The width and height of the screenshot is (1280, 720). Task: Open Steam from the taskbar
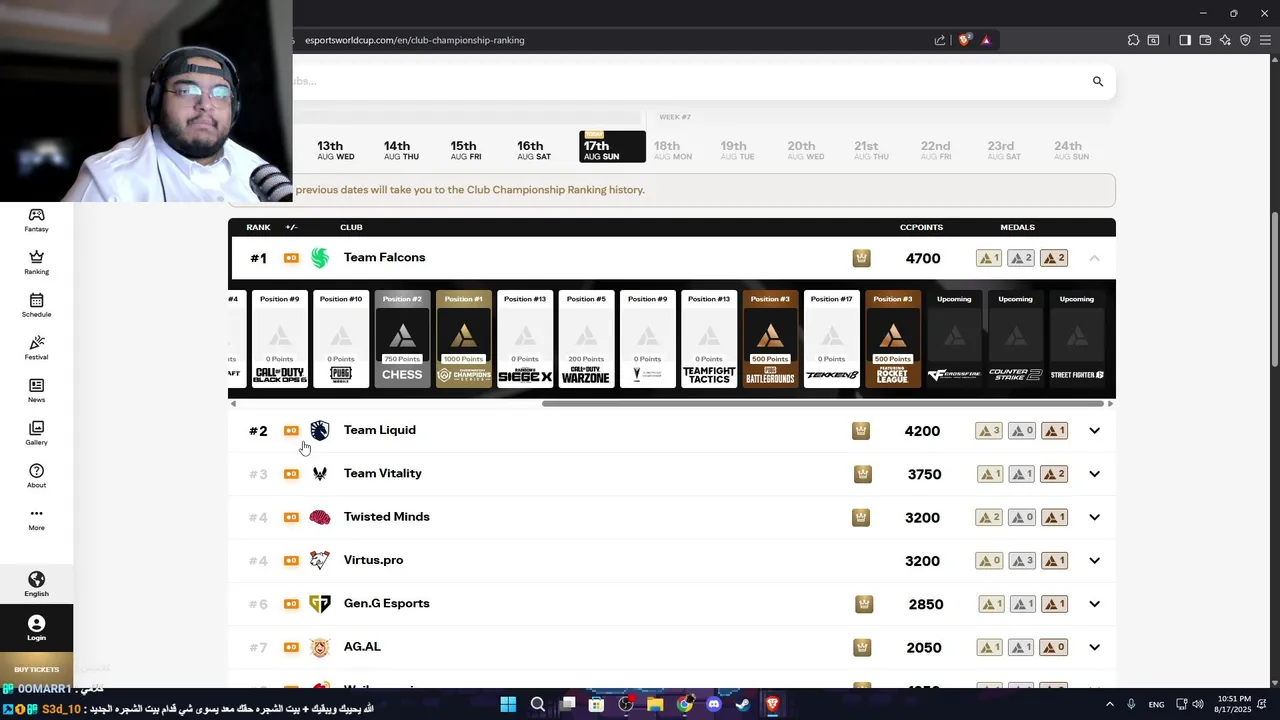pyautogui.click(x=742, y=704)
